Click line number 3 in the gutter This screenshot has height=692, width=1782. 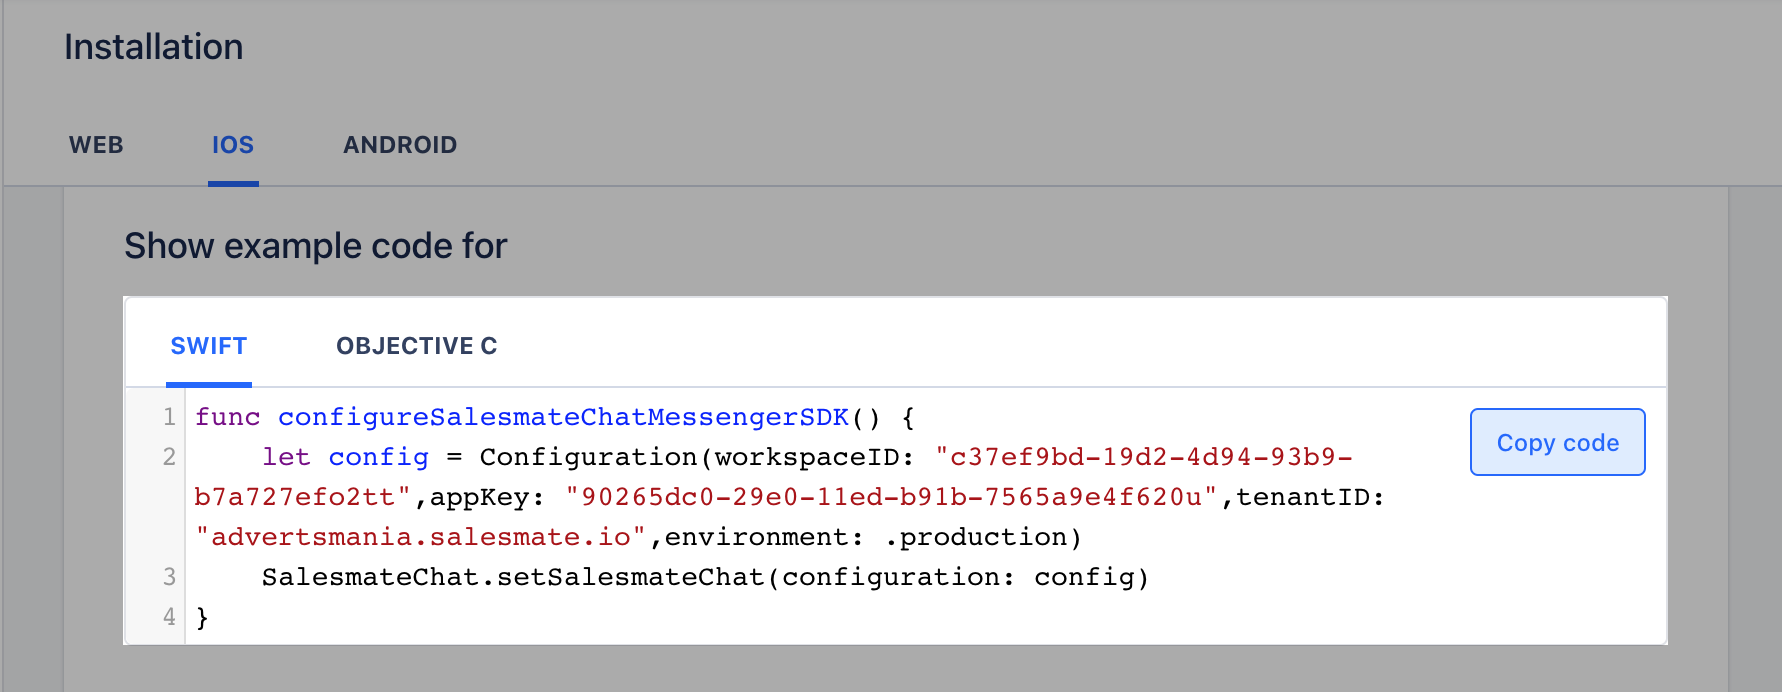pos(169,577)
